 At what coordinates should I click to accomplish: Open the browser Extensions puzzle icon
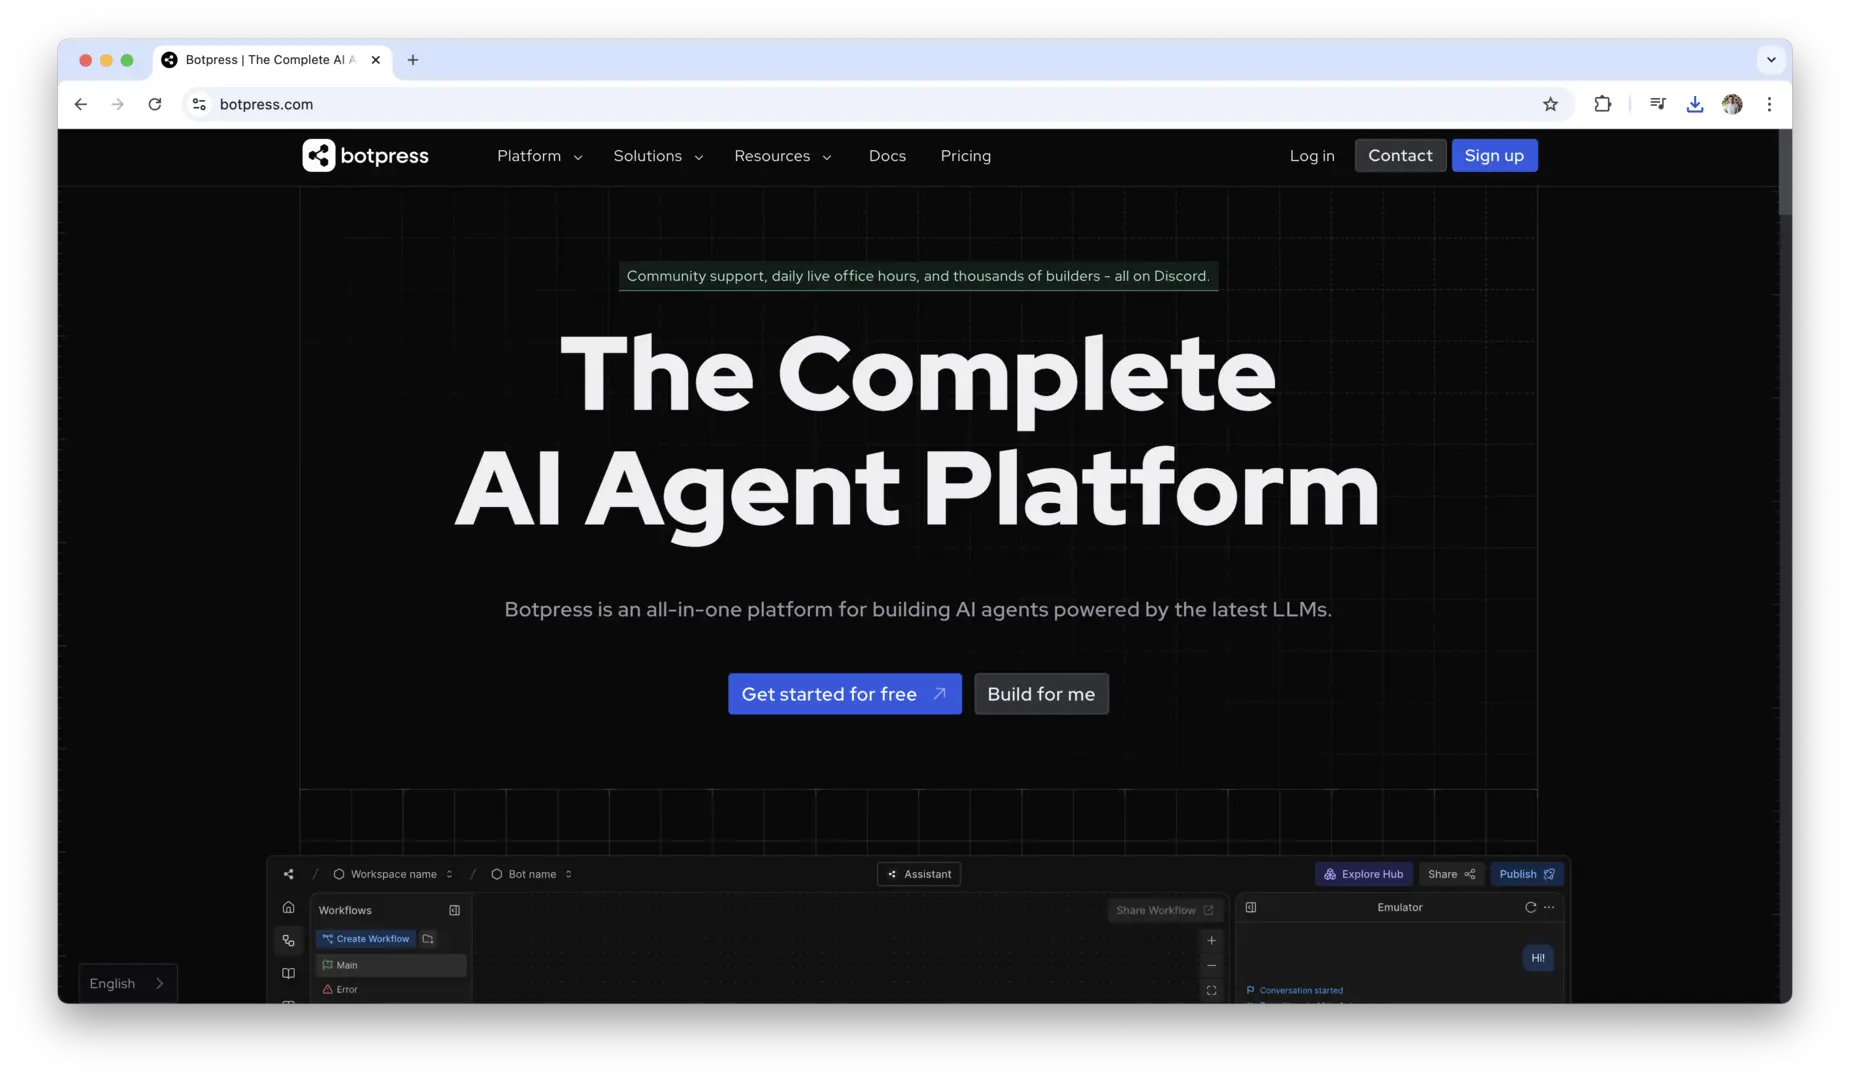(x=1602, y=104)
